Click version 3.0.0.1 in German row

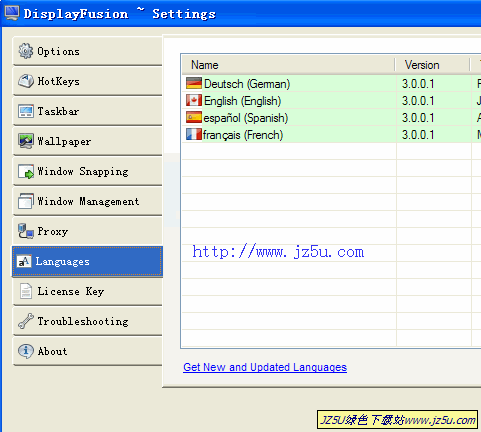[418, 84]
